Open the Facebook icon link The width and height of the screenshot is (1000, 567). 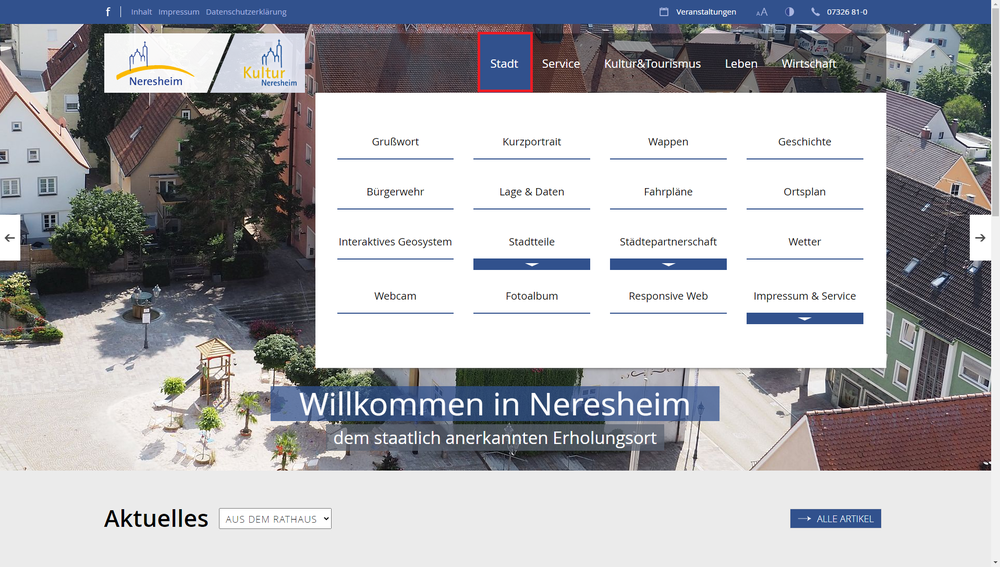coord(108,12)
